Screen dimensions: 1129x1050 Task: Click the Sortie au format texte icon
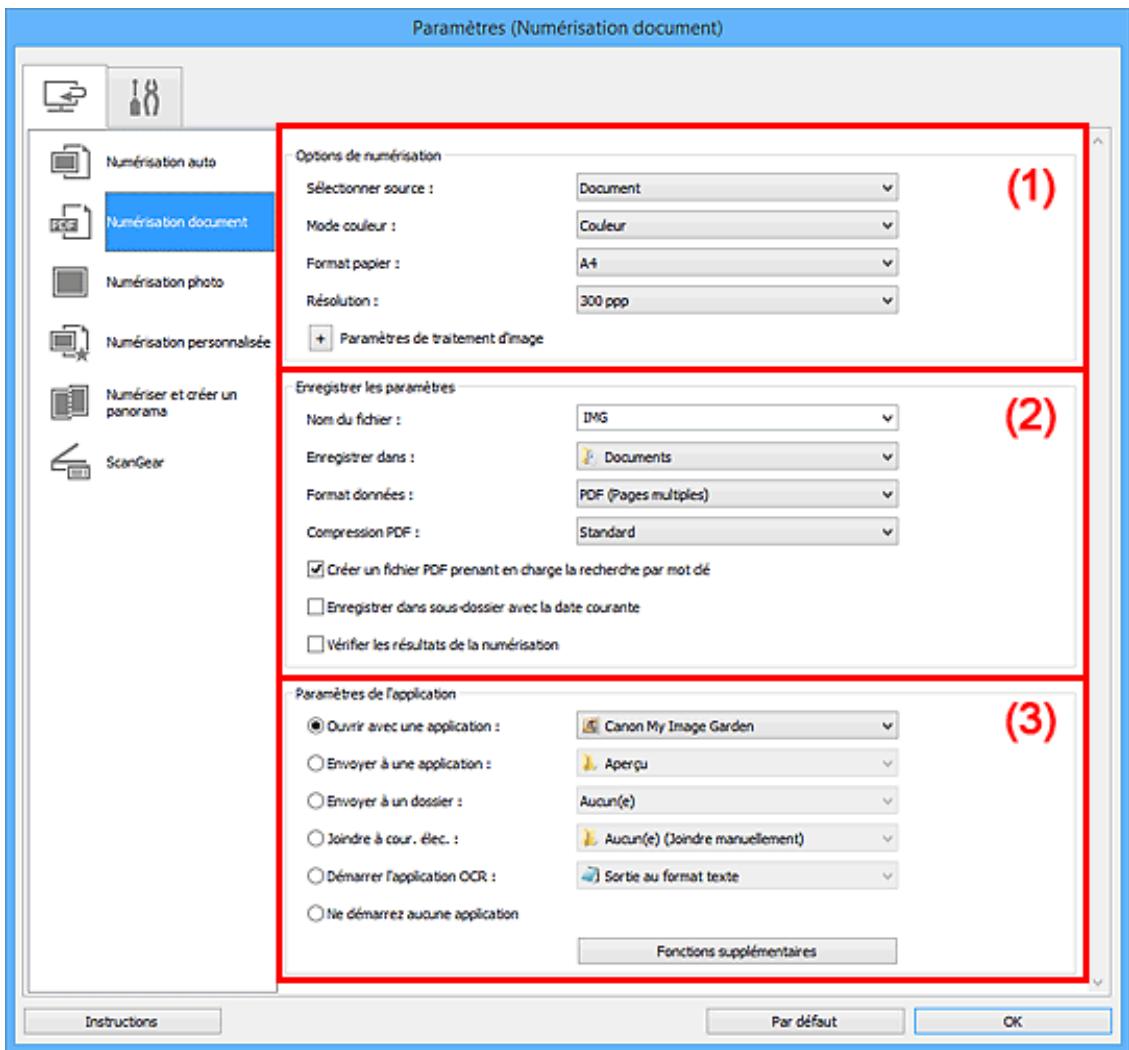point(590,876)
